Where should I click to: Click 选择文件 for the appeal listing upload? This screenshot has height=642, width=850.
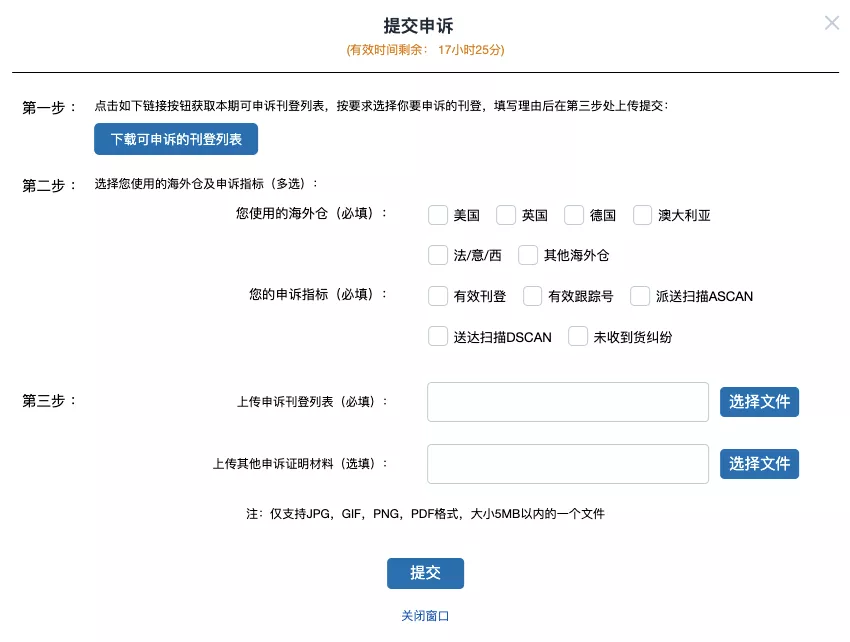(759, 401)
